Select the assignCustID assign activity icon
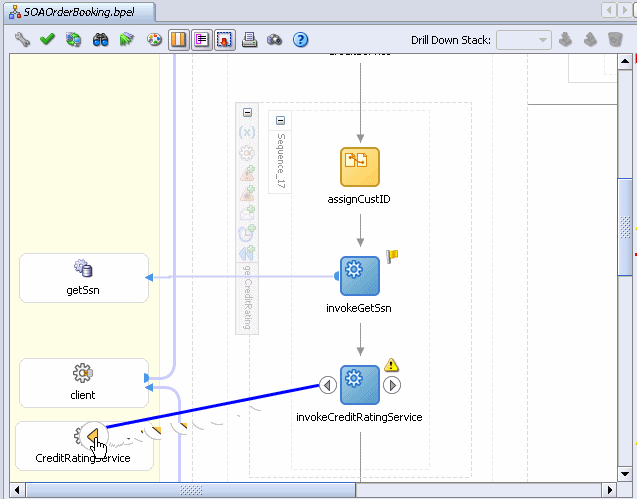This screenshot has width=637, height=499. [360, 167]
